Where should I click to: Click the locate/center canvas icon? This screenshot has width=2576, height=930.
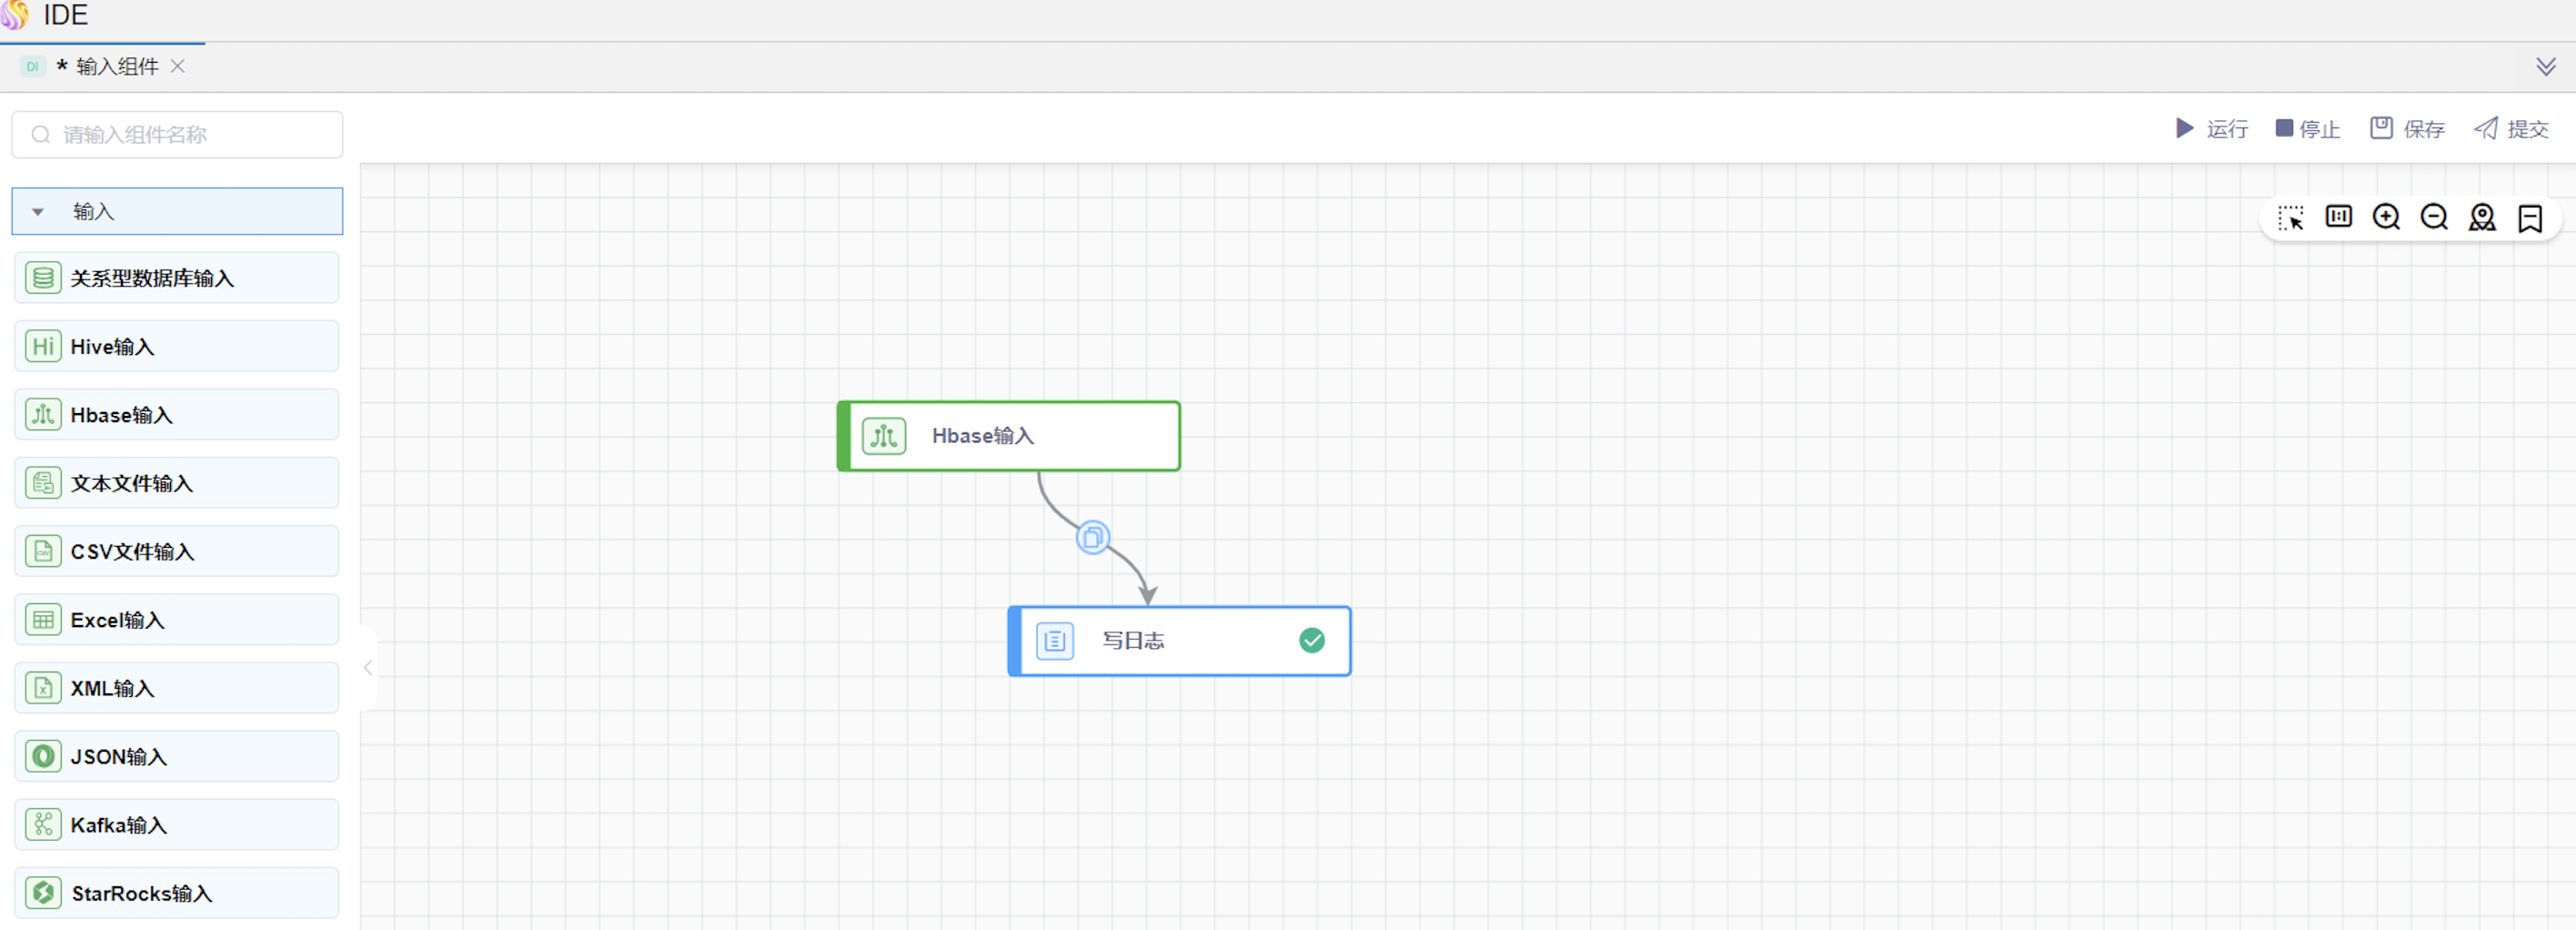click(x=2482, y=217)
